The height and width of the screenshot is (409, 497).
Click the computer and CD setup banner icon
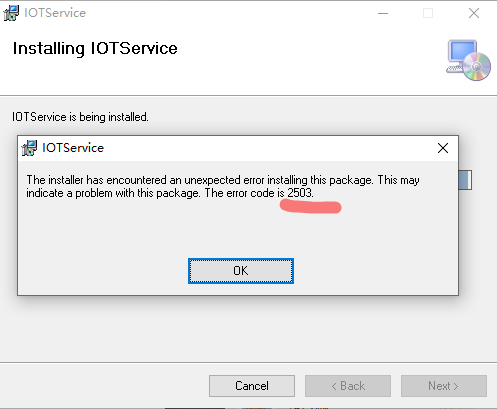pyautogui.click(x=468, y=60)
